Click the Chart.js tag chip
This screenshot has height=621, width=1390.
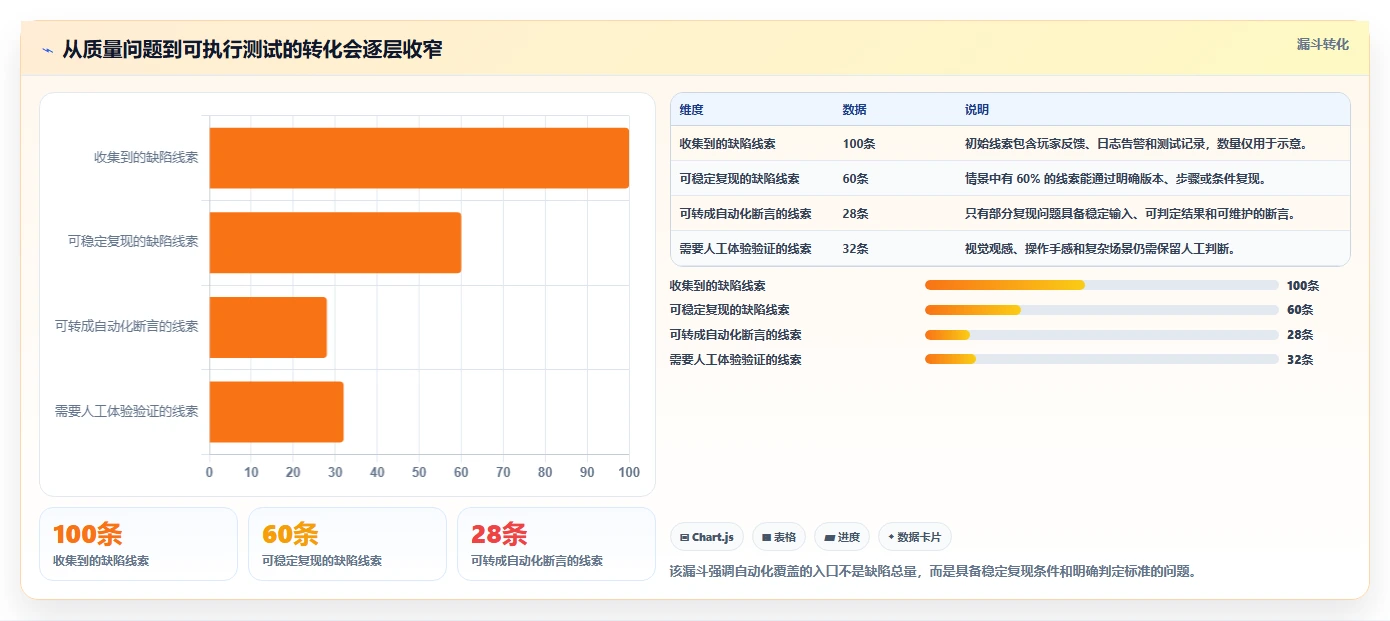point(707,537)
